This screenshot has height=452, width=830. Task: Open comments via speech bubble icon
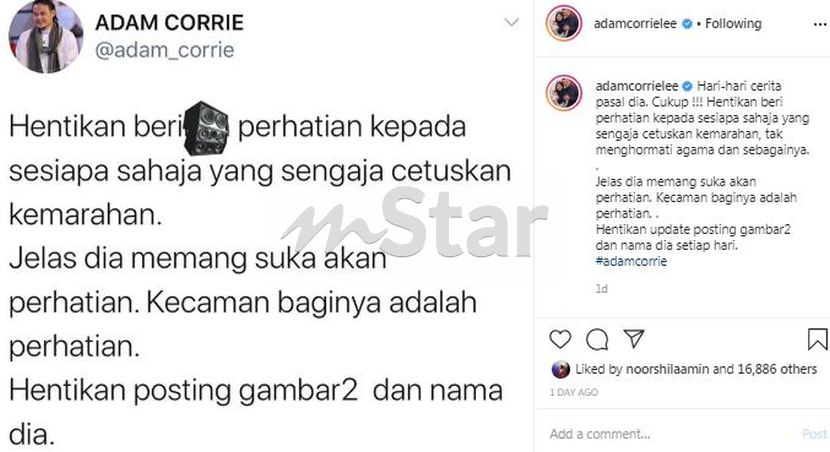(597, 340)
